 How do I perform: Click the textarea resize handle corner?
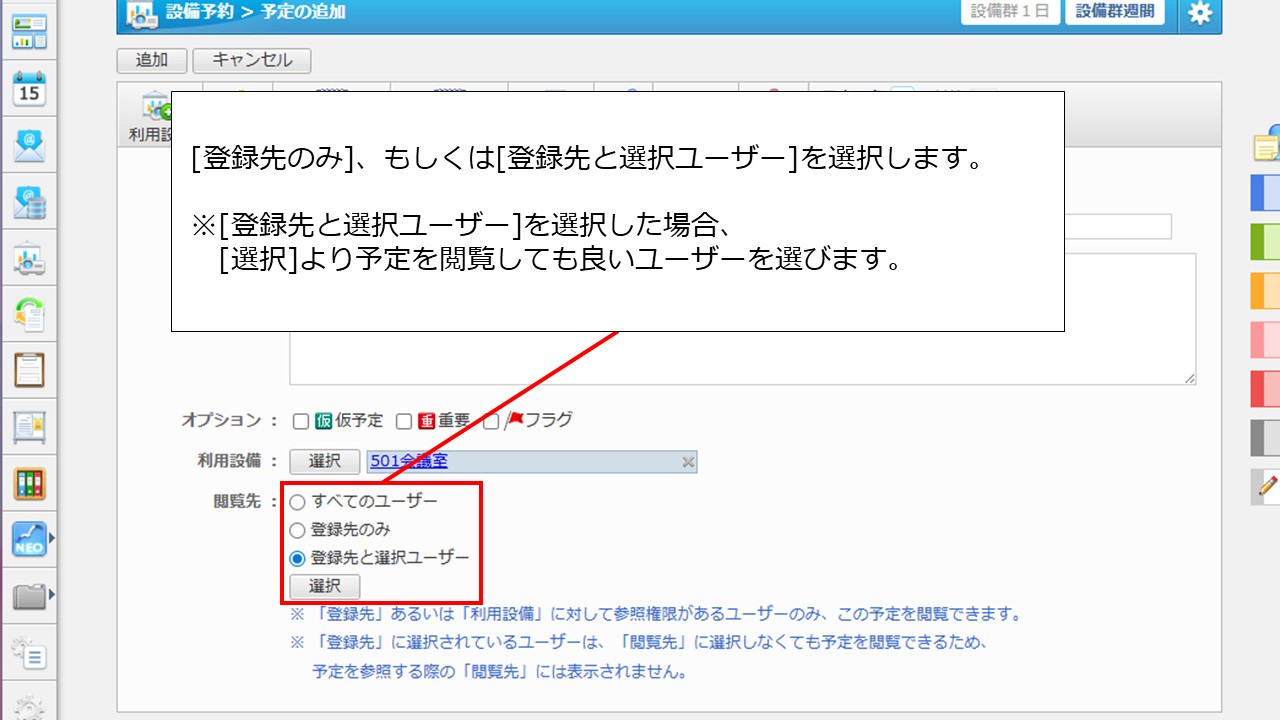coord(1190,379)
